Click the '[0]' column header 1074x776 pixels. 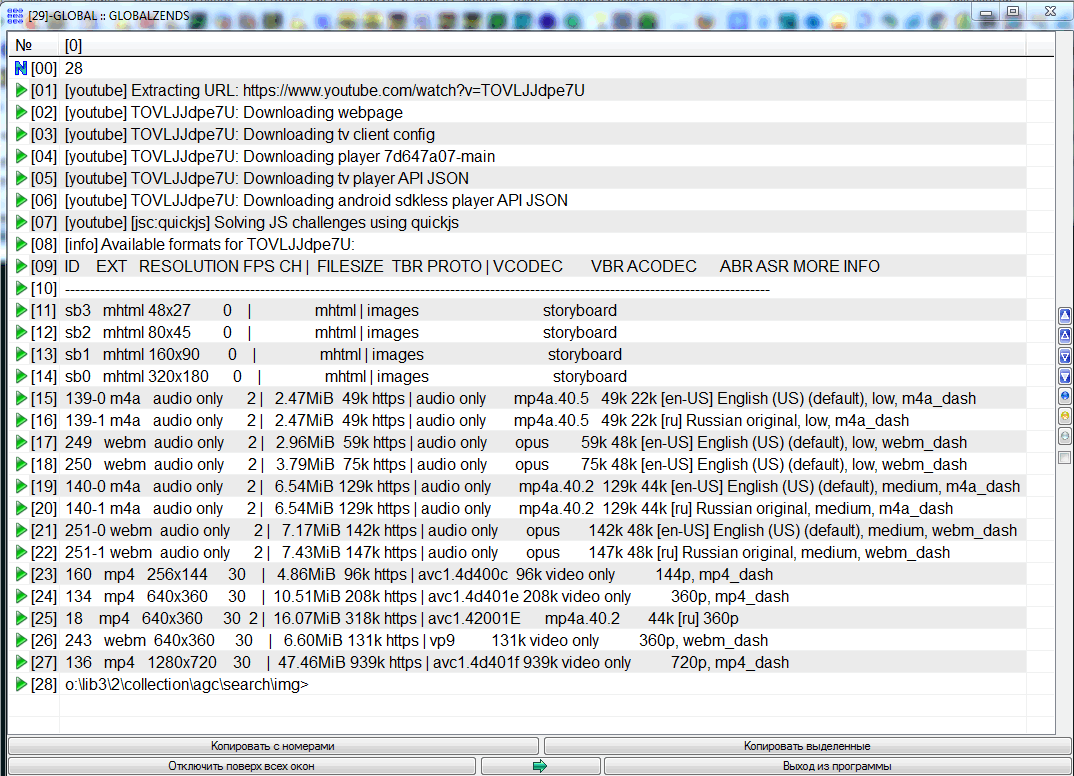pyautogui.click(x=73, y=45)
